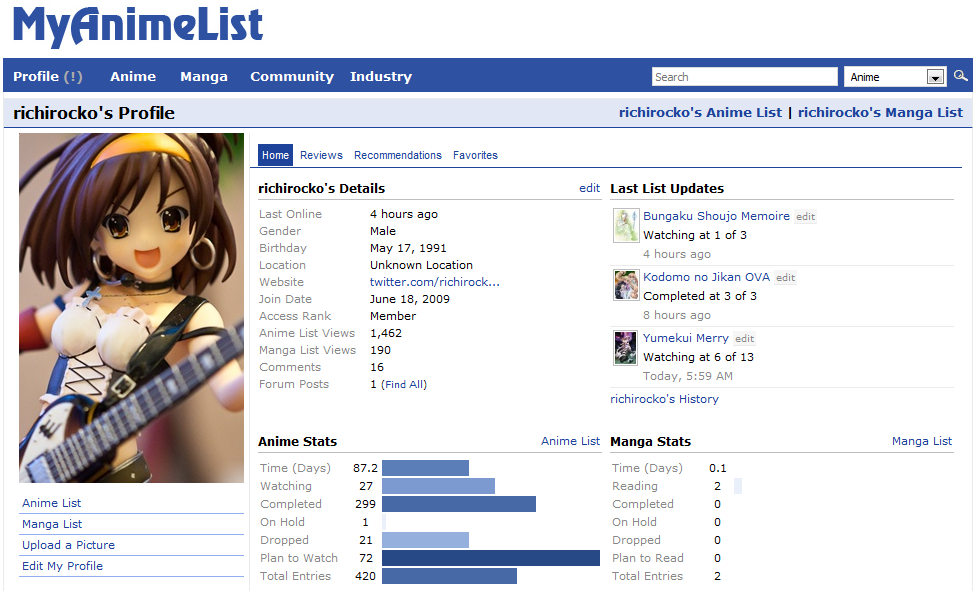Click the Time (Days) anime stats bar
The height and width of the screenshot is (591, 979).
[x=425, y=468]
